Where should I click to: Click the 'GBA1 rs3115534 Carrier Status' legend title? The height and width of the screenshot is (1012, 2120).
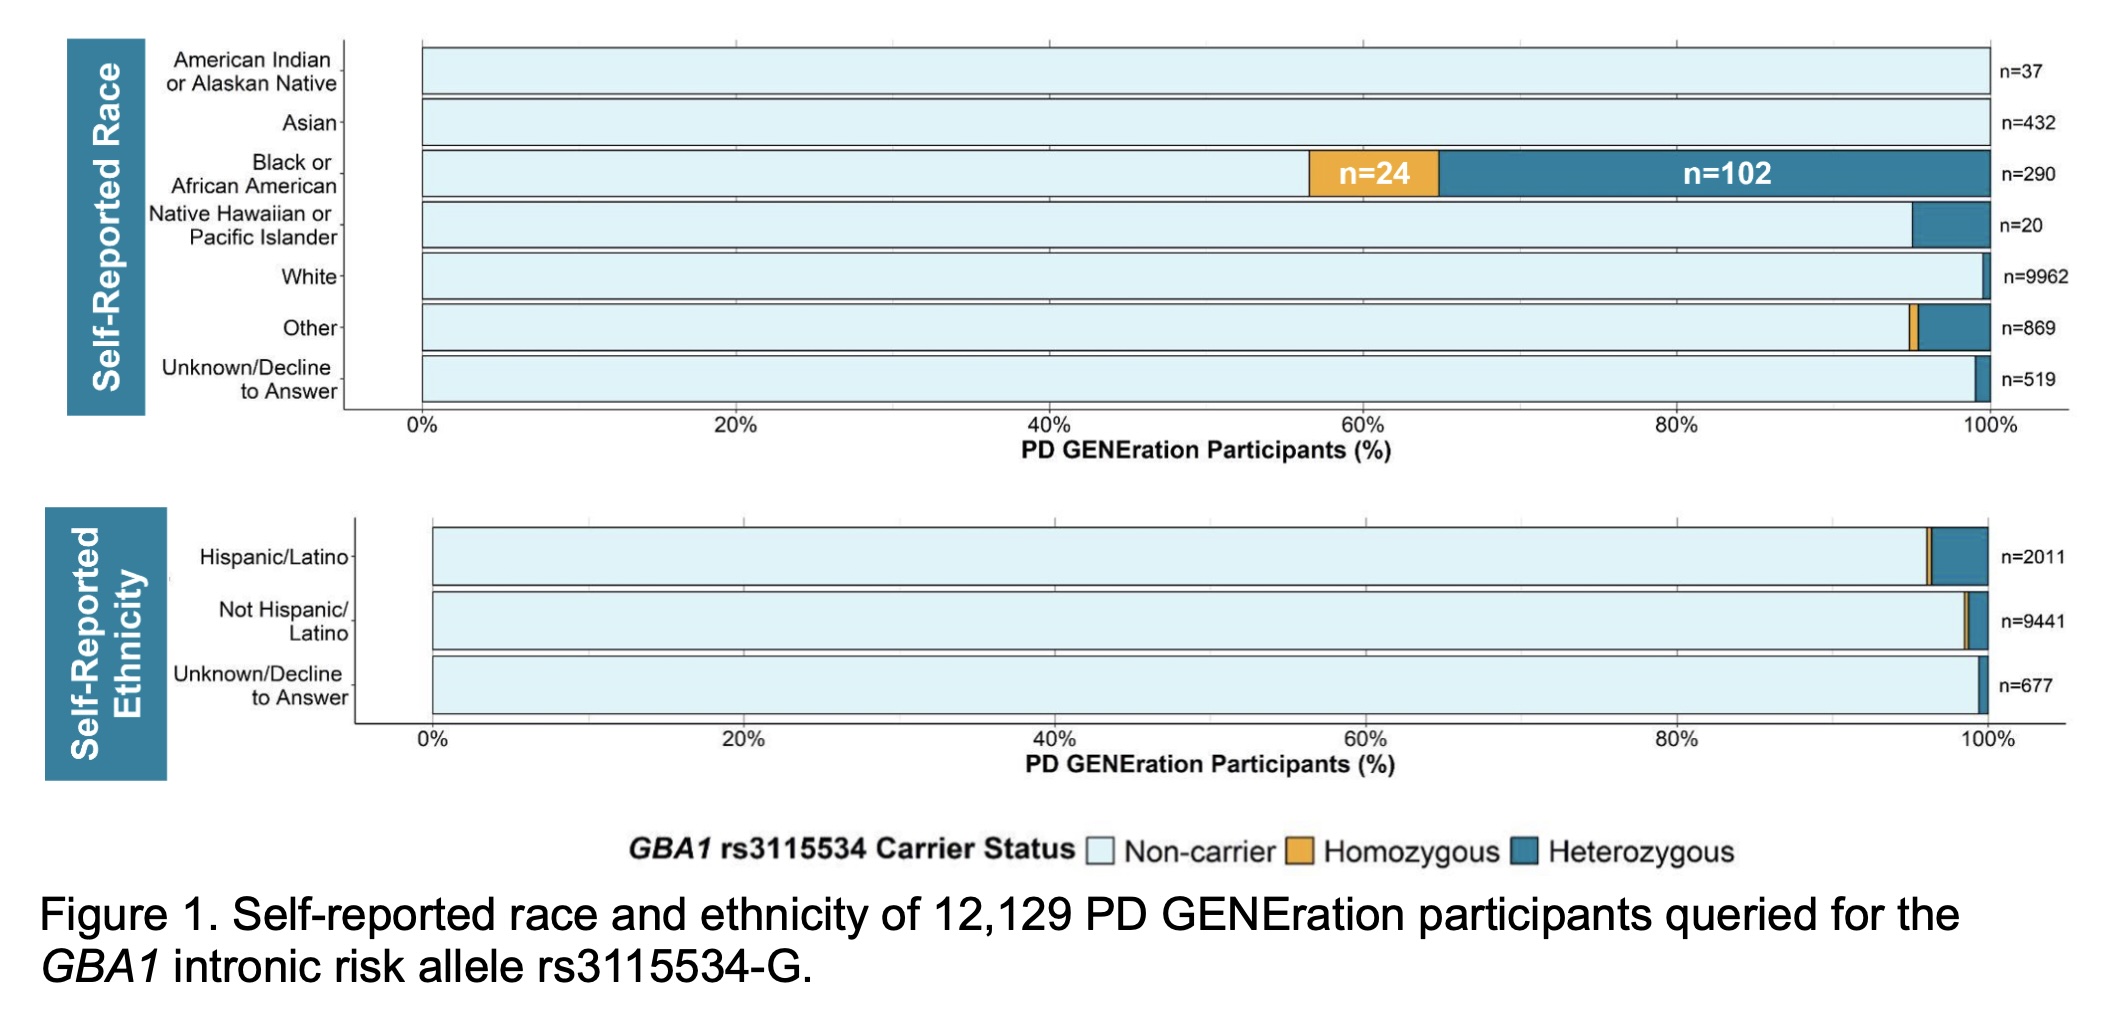coord(851,849)
